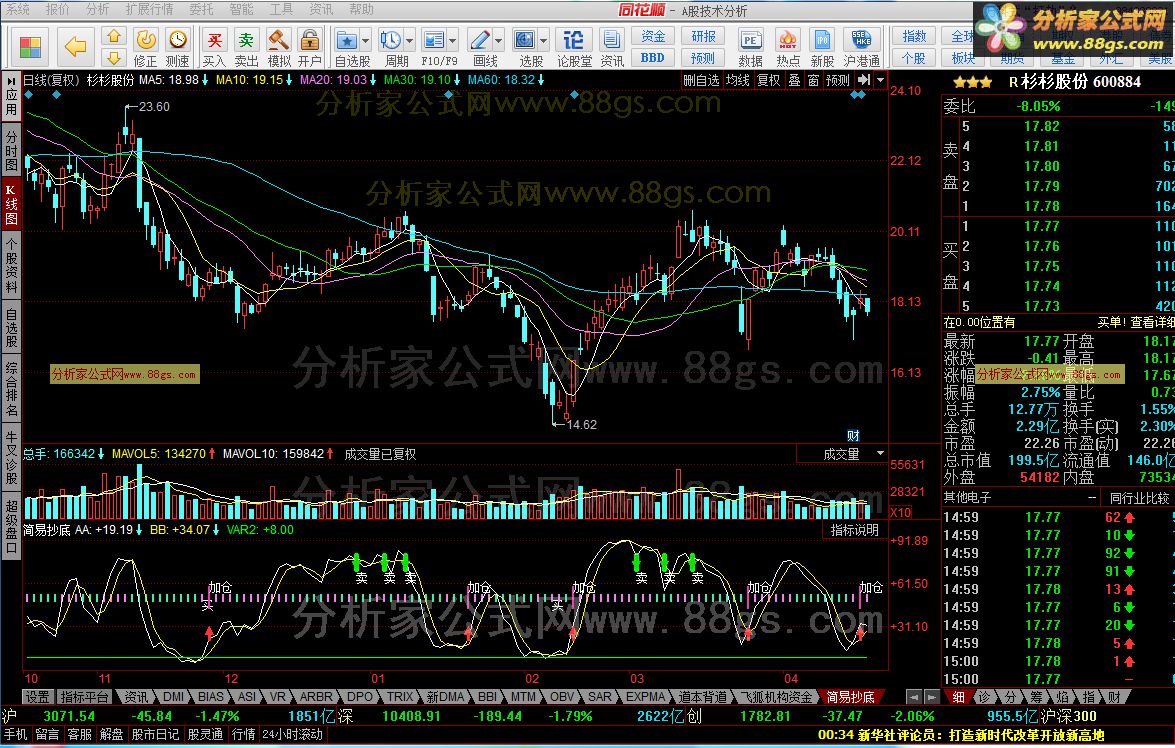
Task: Select the 简易抄底 indicator tab
Action: tap(850, 697)
